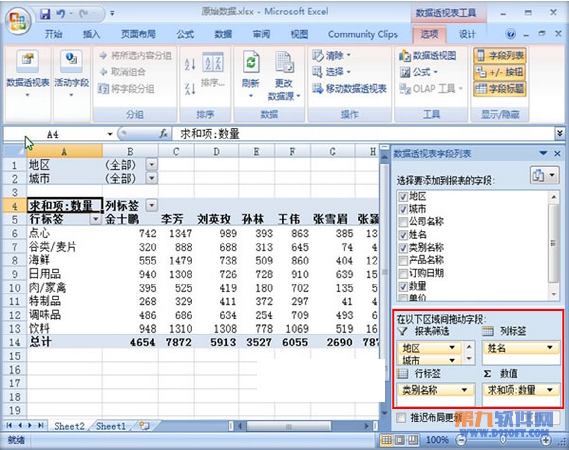The width and height of the screenshot is (569, 450).
Task: Open the 列标签 filter dropdown
Action: coord(152,205)
